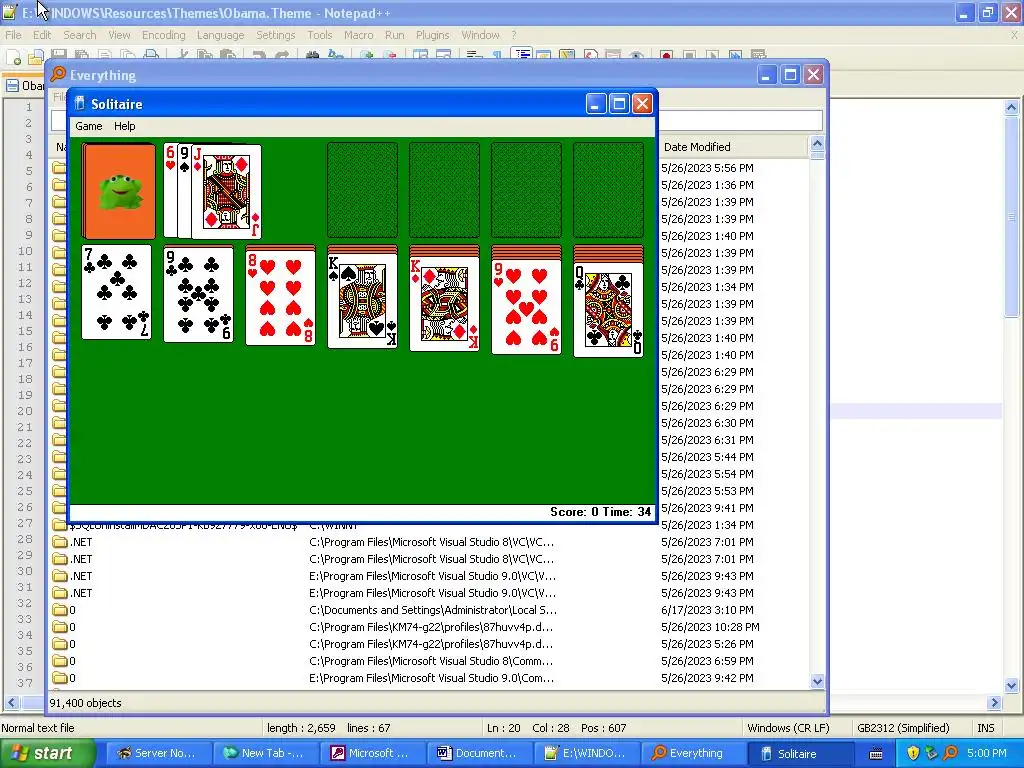Click the Everything window magnifier icon
1024x768 pixels.
(58, 74)
